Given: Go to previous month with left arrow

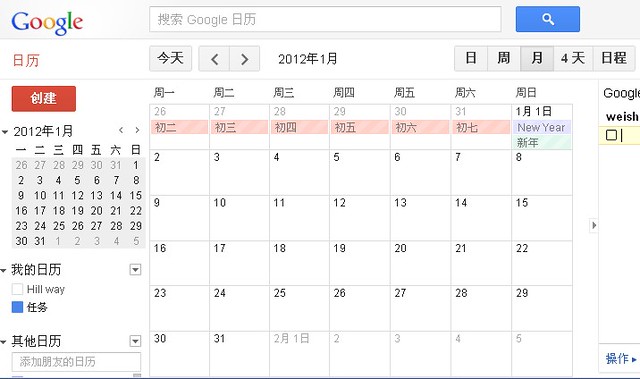Looking at the screenshot, I should (x=214, y=59).
